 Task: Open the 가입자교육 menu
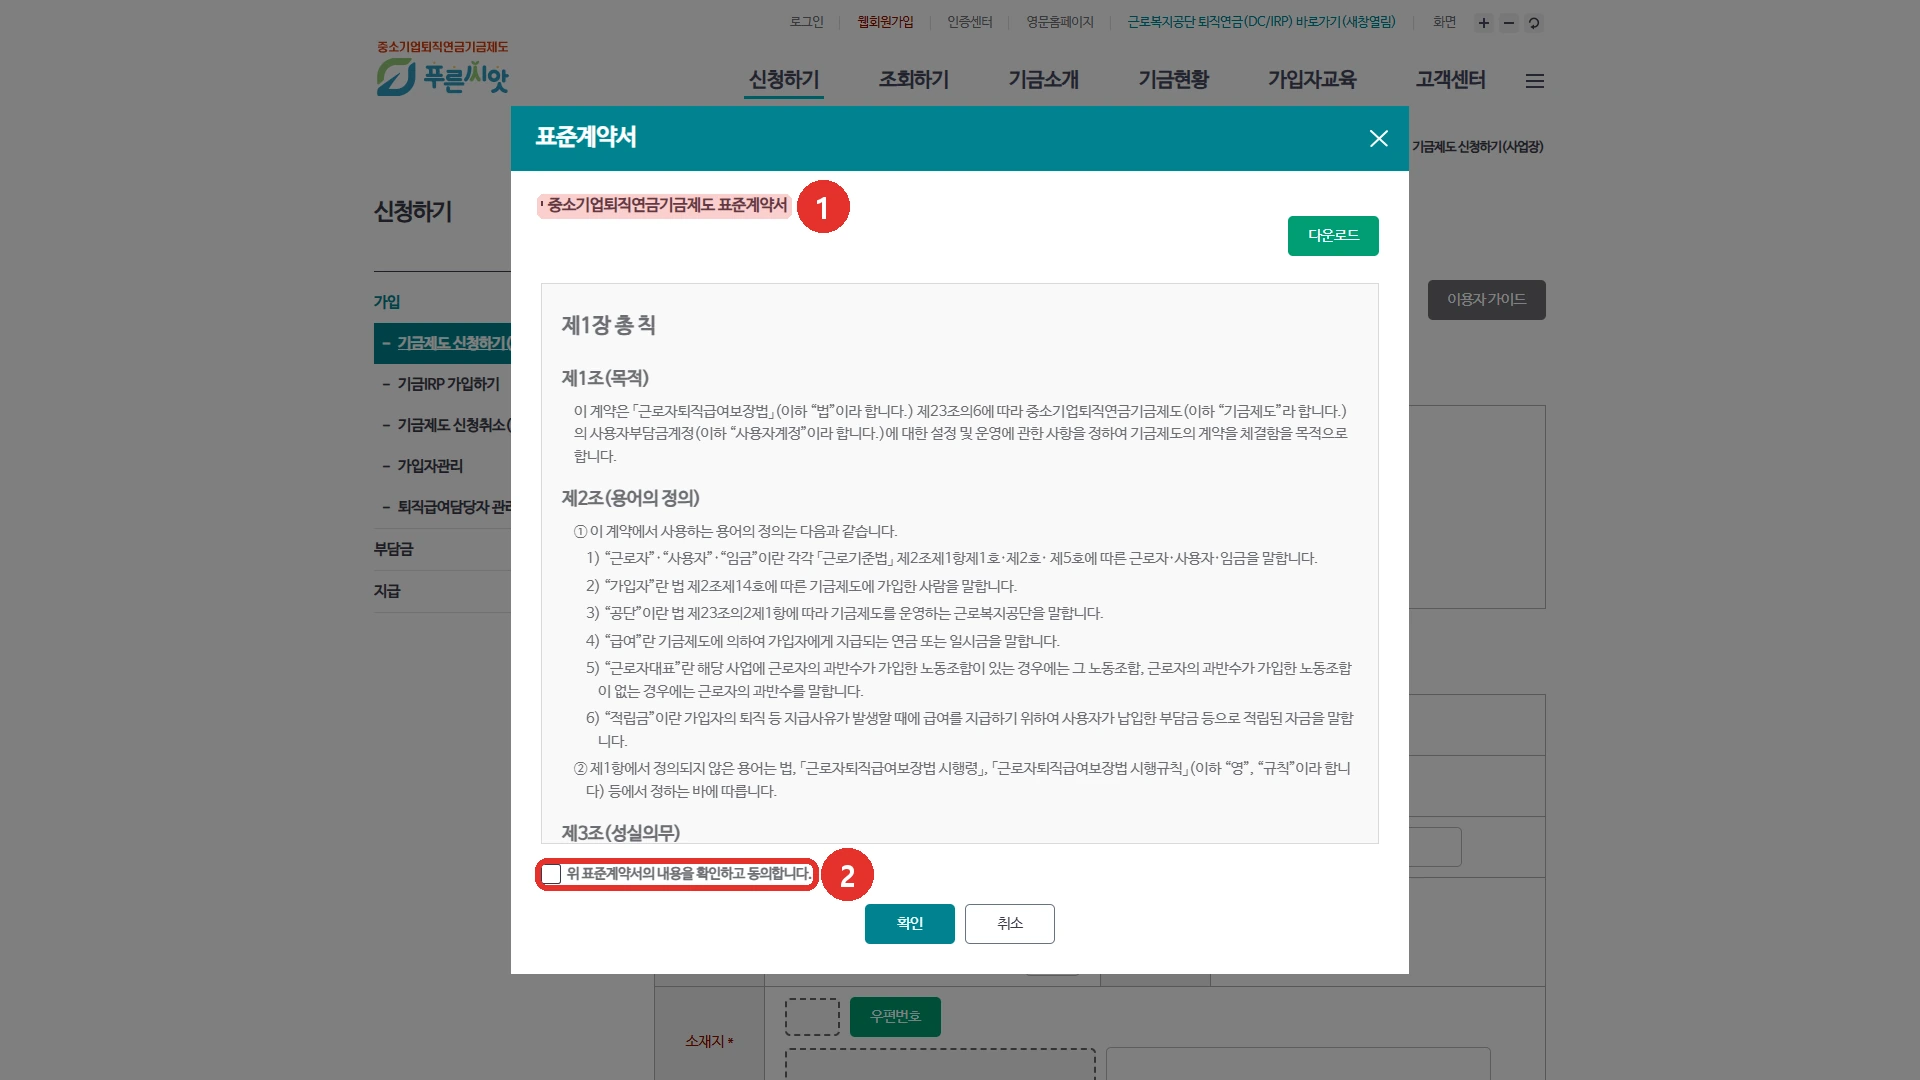pos(1312,80)
